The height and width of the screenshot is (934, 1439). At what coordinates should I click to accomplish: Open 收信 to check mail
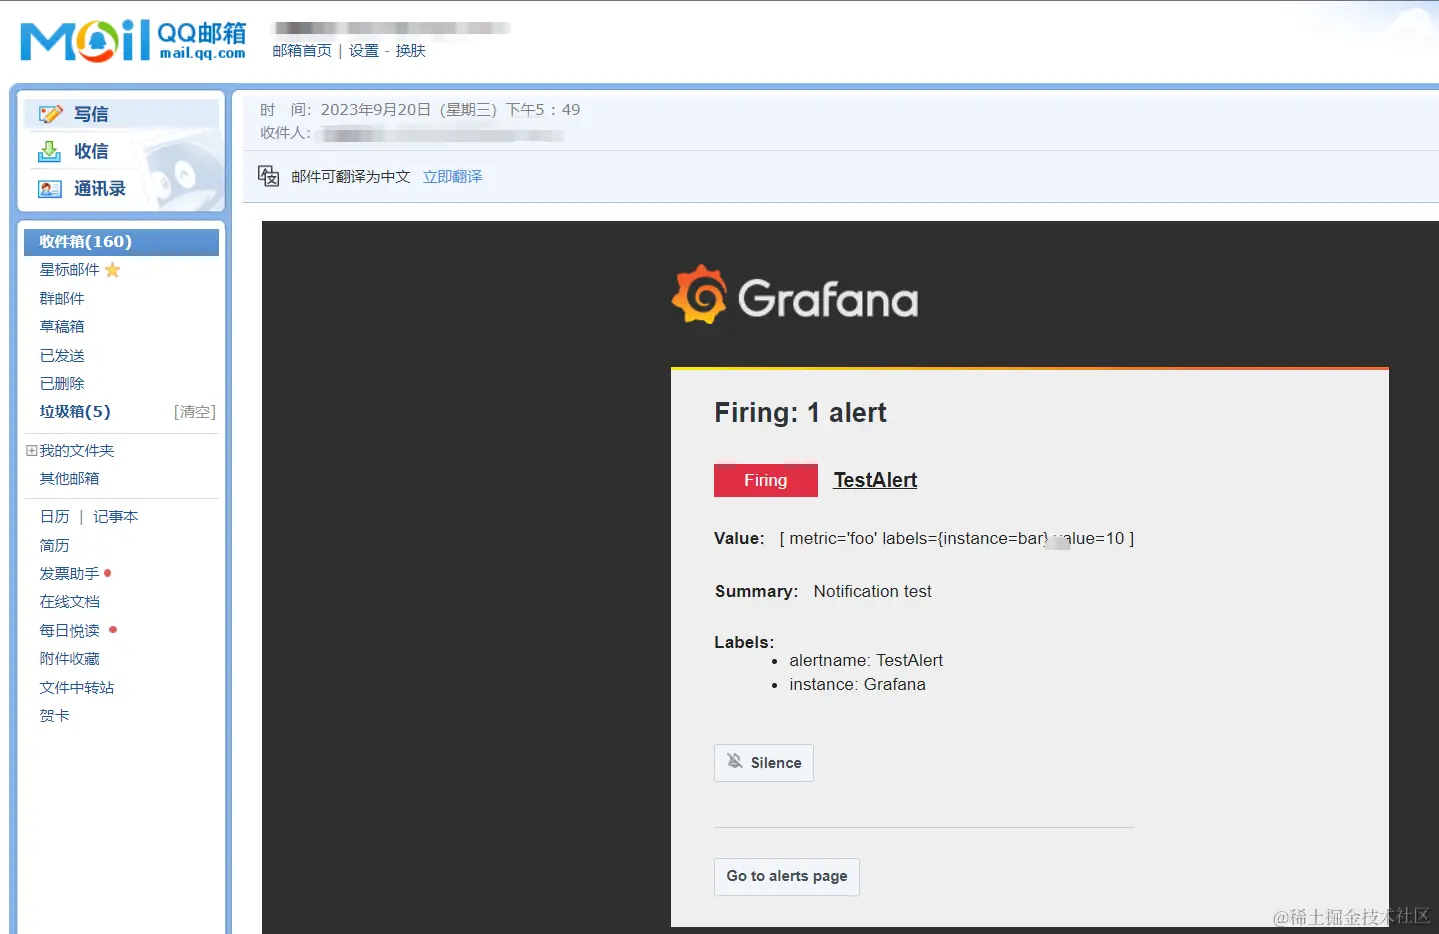tap(90, 151)
